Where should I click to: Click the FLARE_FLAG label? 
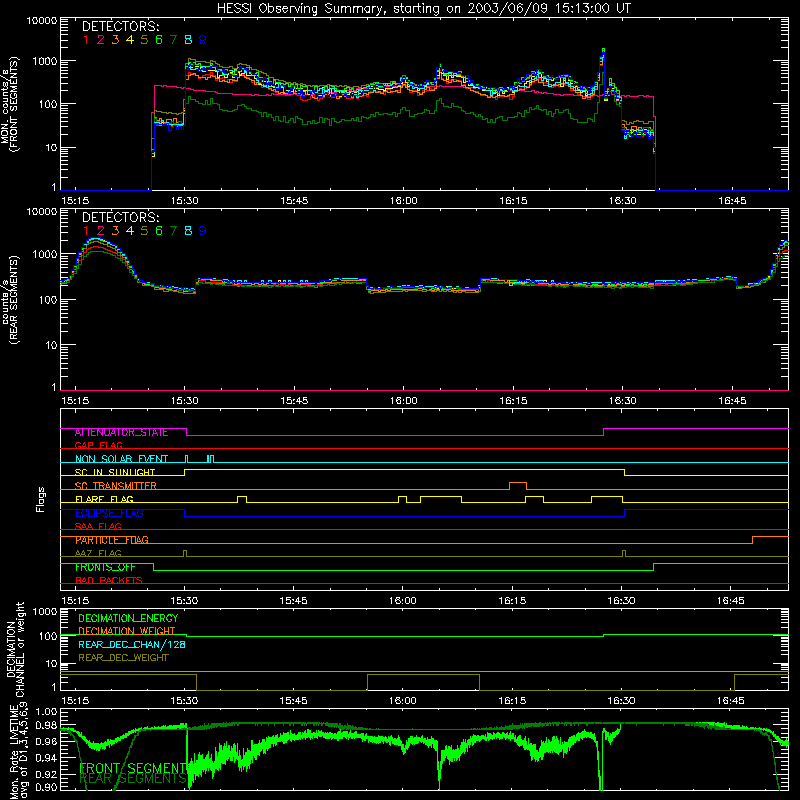(104, 499)
